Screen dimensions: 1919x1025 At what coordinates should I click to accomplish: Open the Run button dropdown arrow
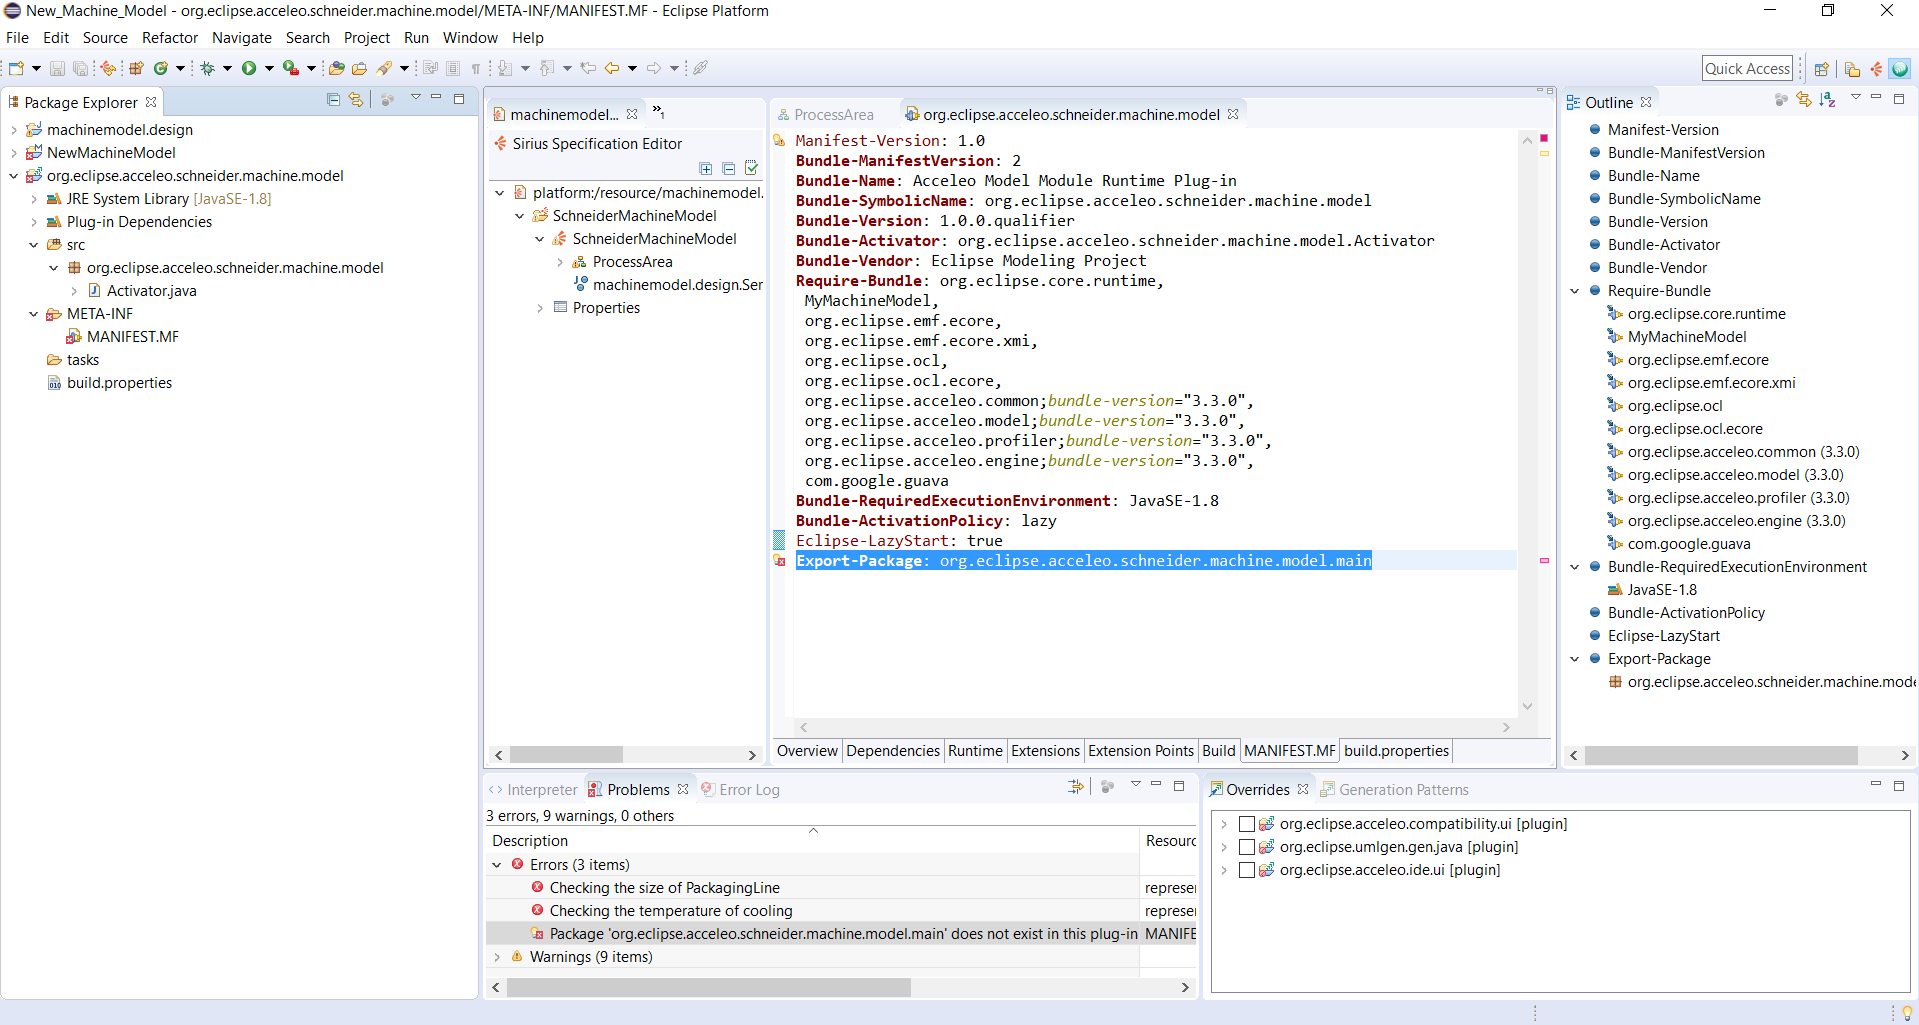point(269,68)
